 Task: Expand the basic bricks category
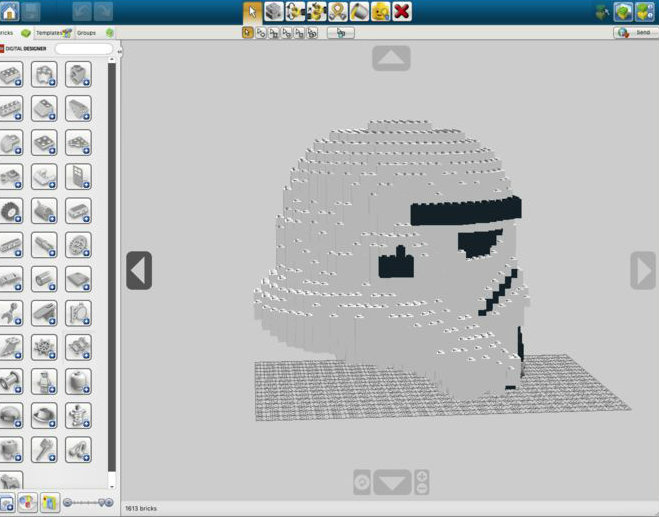click(x=10, y=74)
